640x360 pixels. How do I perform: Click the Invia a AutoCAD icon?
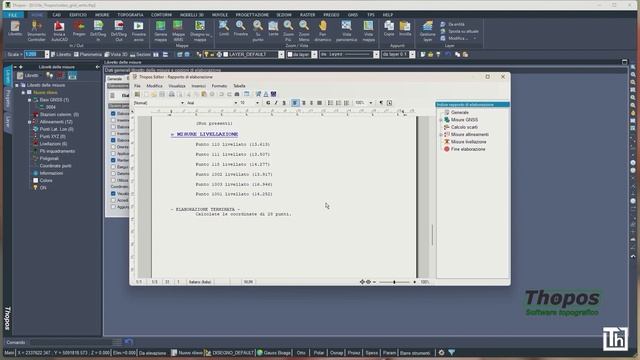point(59,31)
